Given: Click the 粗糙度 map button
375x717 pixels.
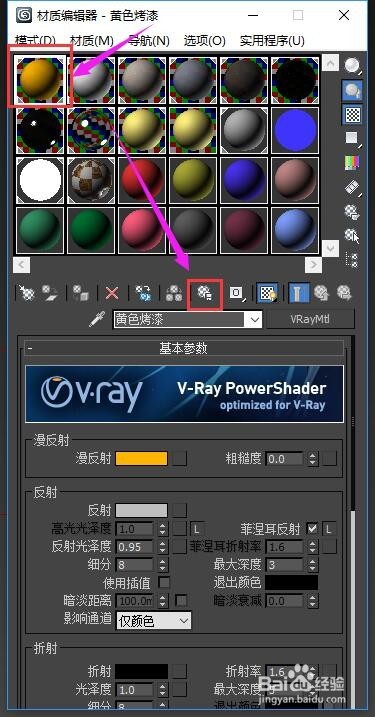Looking at the screenshot, I should [330, 459].
